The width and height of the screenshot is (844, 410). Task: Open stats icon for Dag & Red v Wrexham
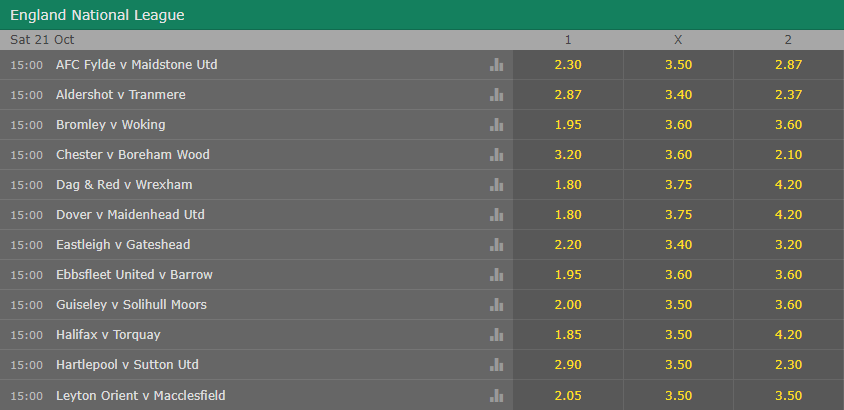pos(496,185)
